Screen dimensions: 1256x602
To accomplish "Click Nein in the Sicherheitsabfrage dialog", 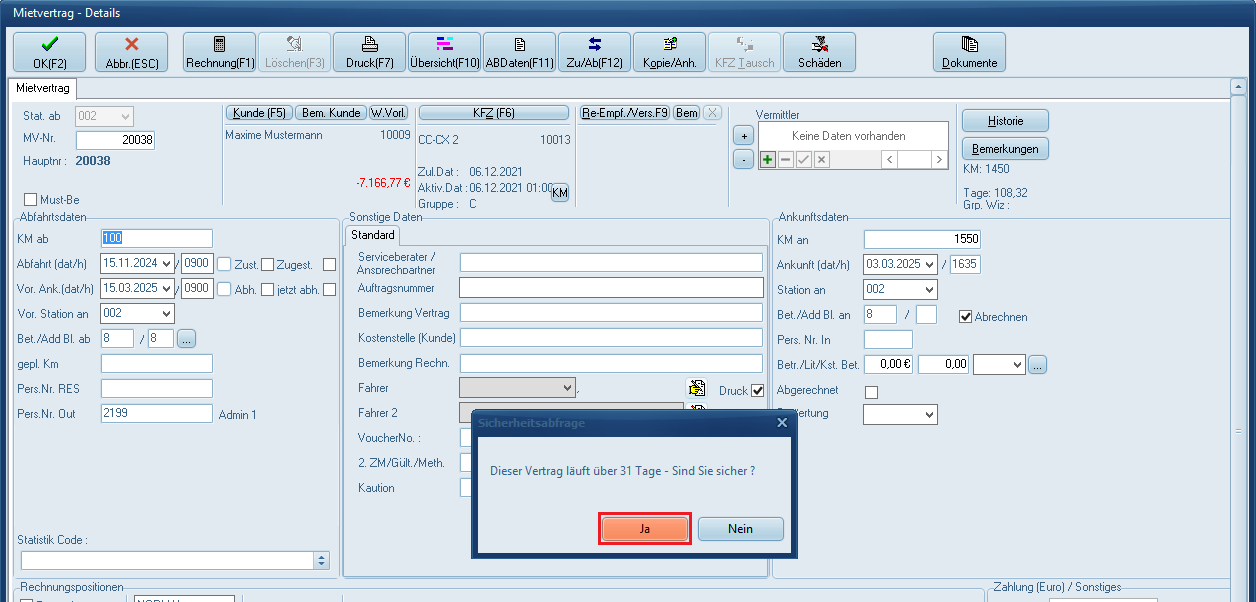I will [740, 529].
